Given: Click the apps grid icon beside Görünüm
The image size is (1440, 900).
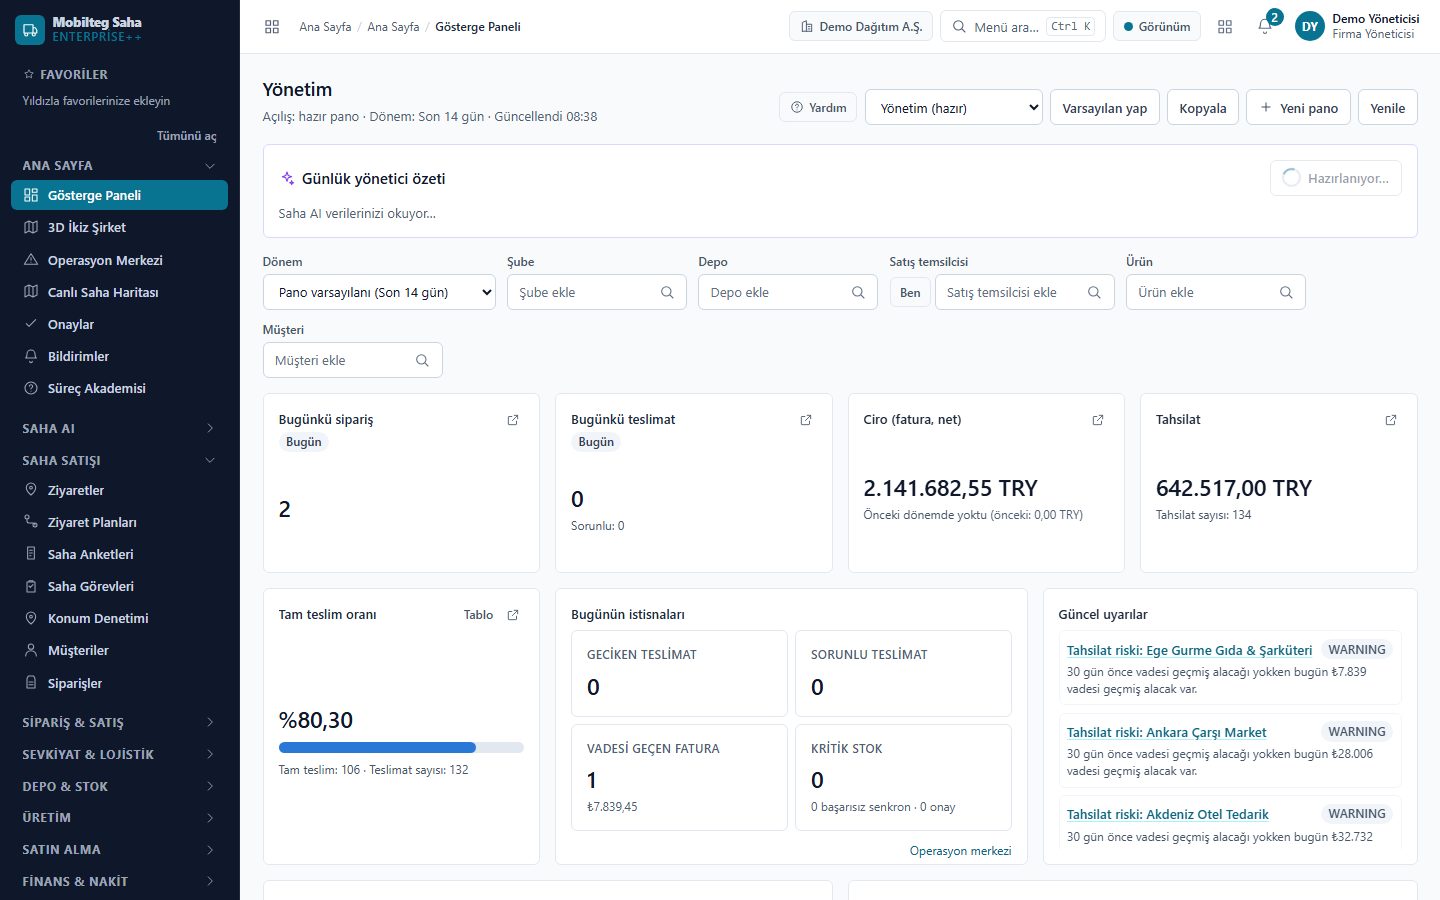Looking at the screenshot, I should point(1225,27).
